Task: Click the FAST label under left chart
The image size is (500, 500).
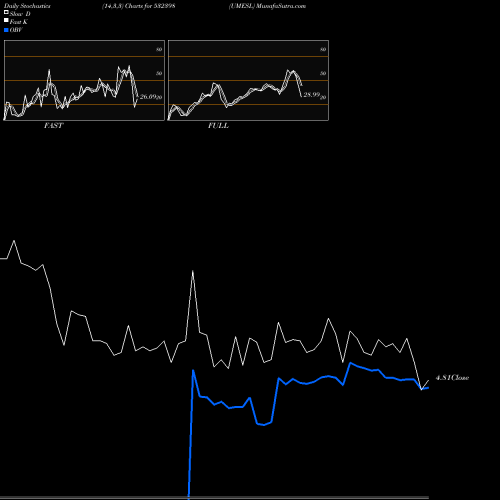Action: click(53, 126)
